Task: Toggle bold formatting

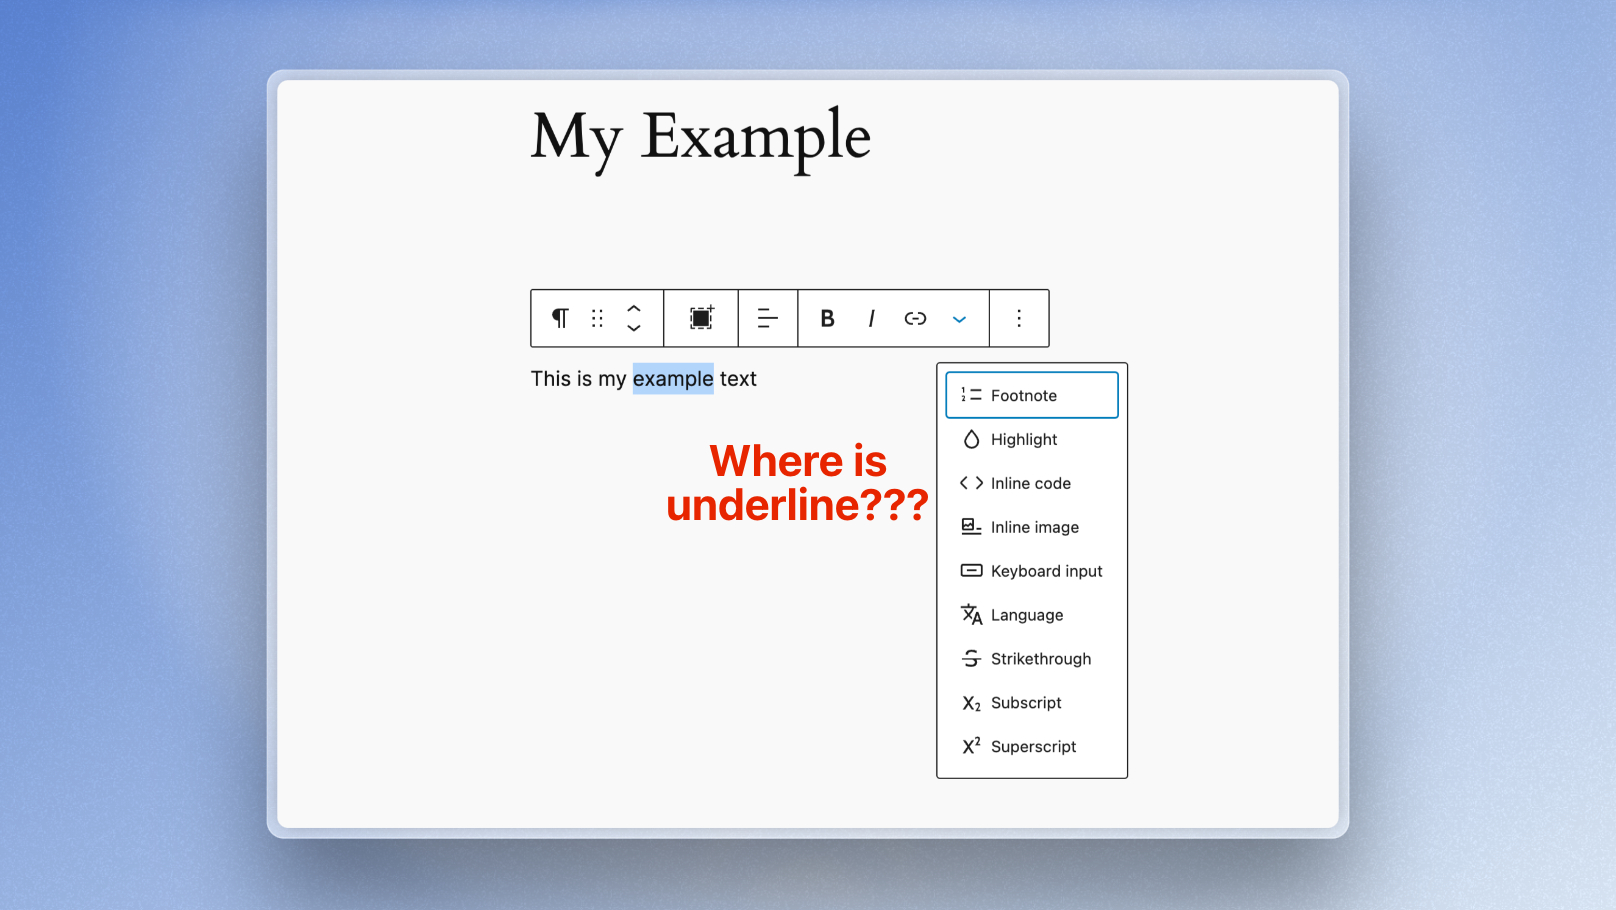Action: (827, 318)
